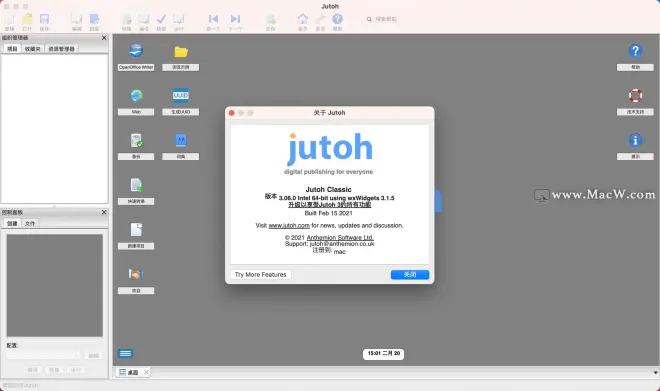Click the UUID generator desktop icon
This screenshot has width=660, height=391.
click(x=181, y=96)
